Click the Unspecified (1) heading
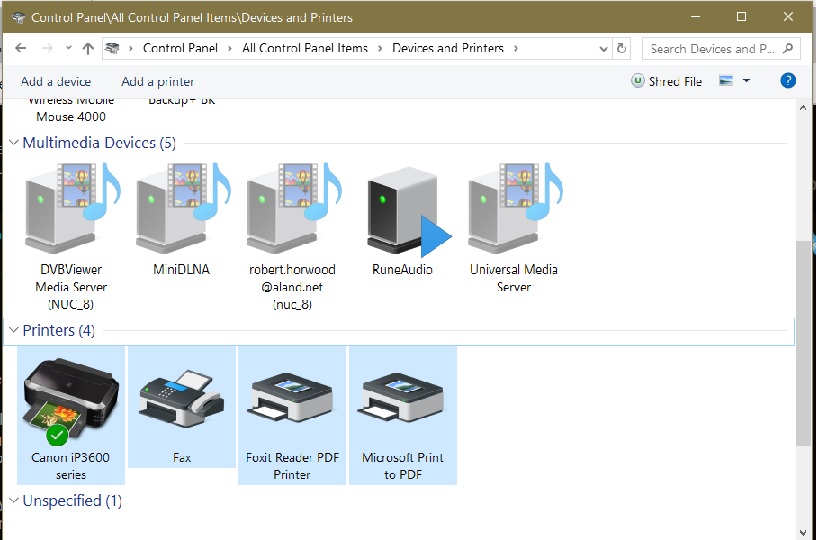Viewport: 816px width, 540px height. coord(72,501)
